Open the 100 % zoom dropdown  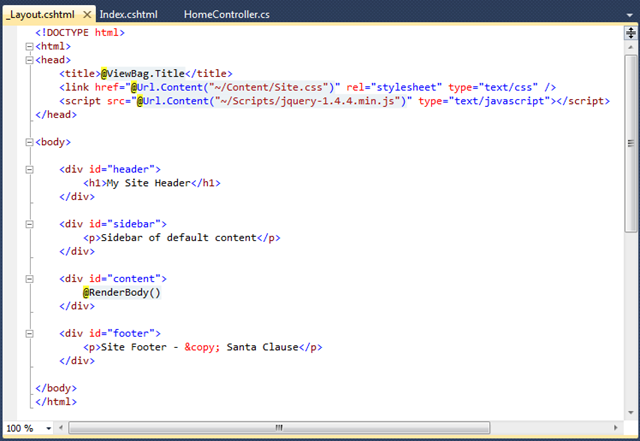pos(49,428)
